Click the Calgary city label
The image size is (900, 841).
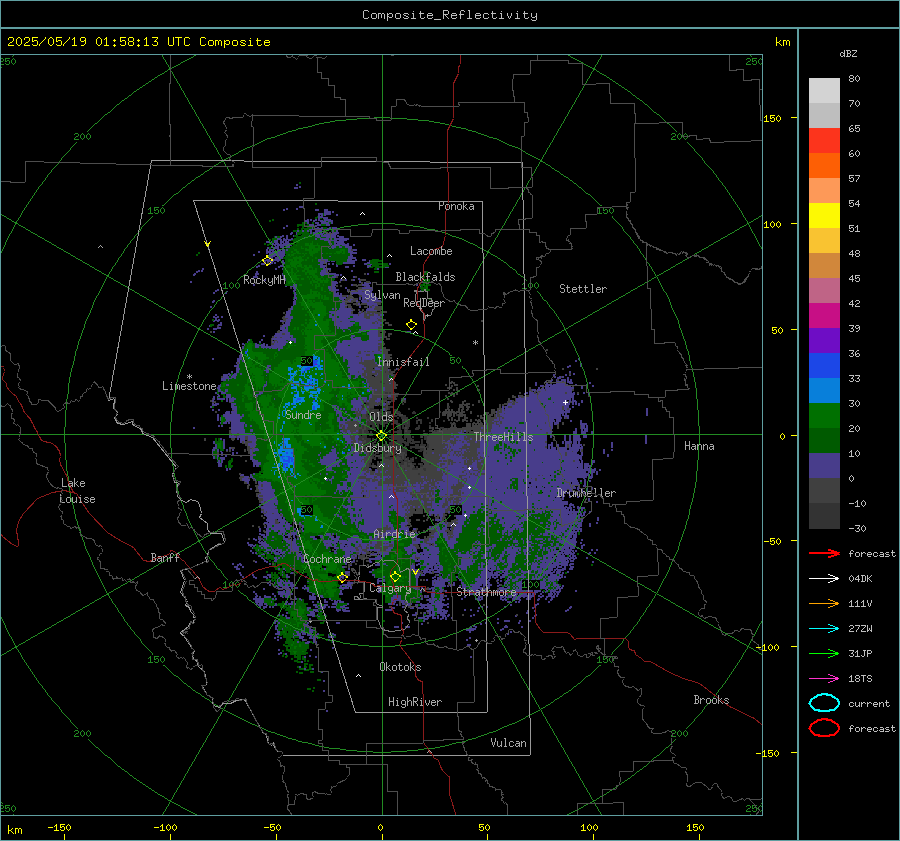[x=390, y=588]
